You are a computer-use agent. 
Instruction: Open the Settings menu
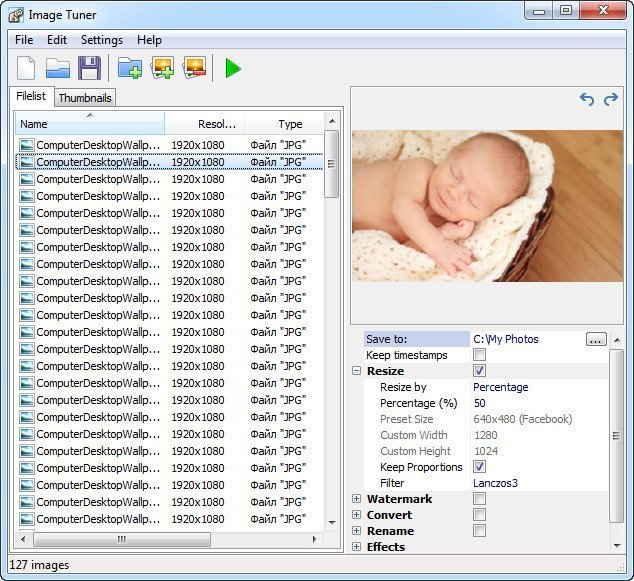tap(101, 40)
